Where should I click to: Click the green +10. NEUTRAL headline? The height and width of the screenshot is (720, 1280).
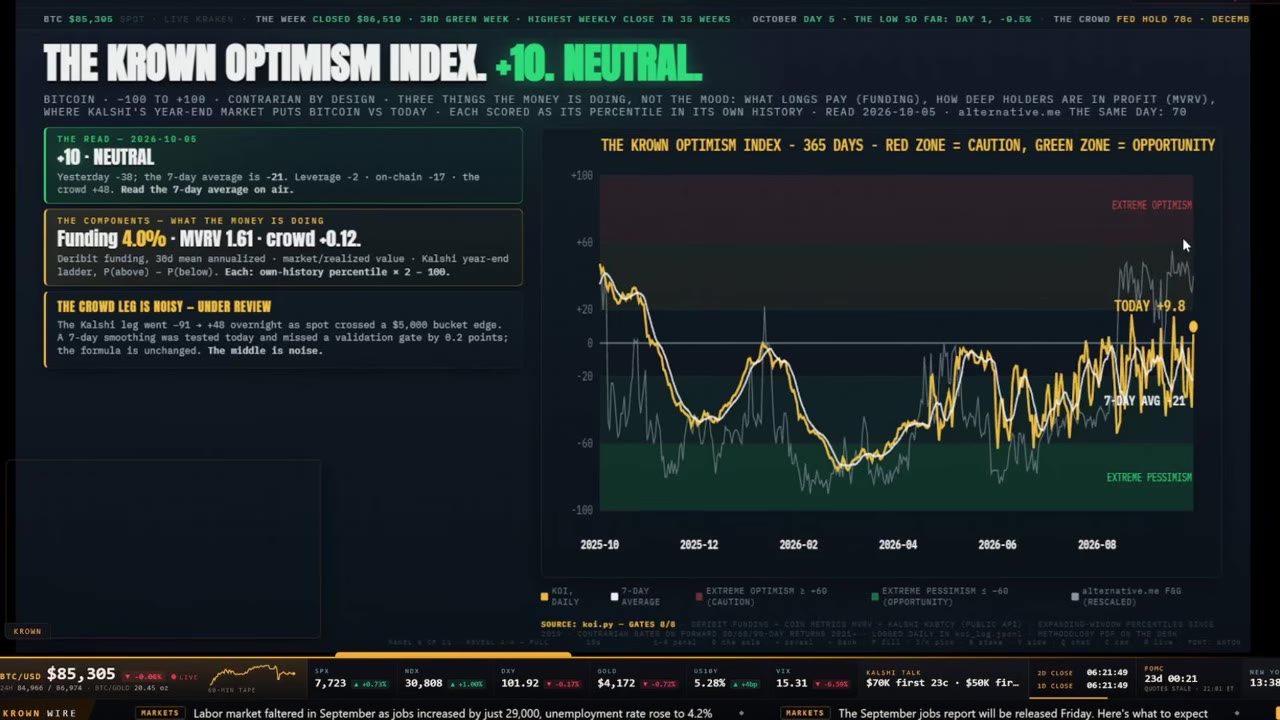click(598, 64)
